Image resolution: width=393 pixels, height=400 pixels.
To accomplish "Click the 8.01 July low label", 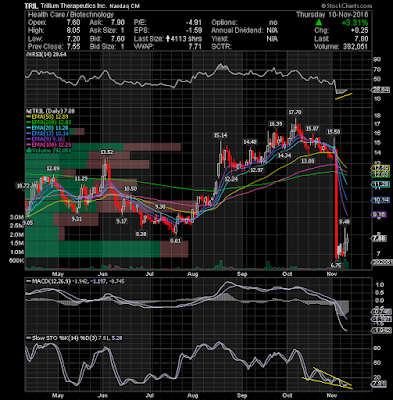I will pos(175,240).
